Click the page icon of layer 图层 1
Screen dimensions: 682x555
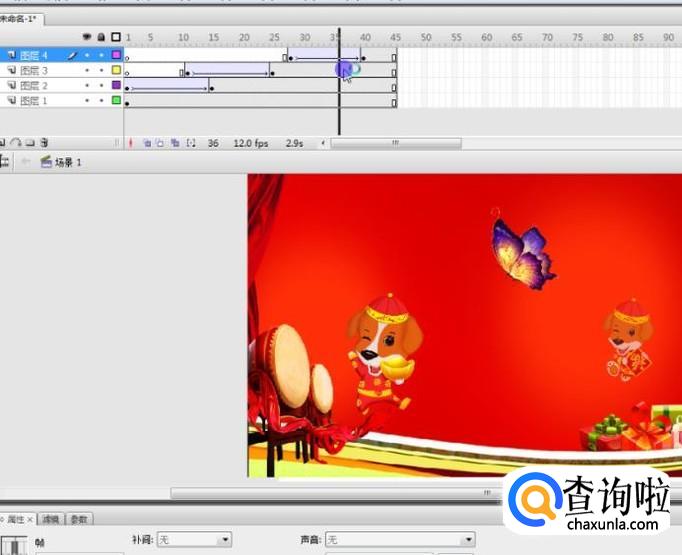click(12, 100)
